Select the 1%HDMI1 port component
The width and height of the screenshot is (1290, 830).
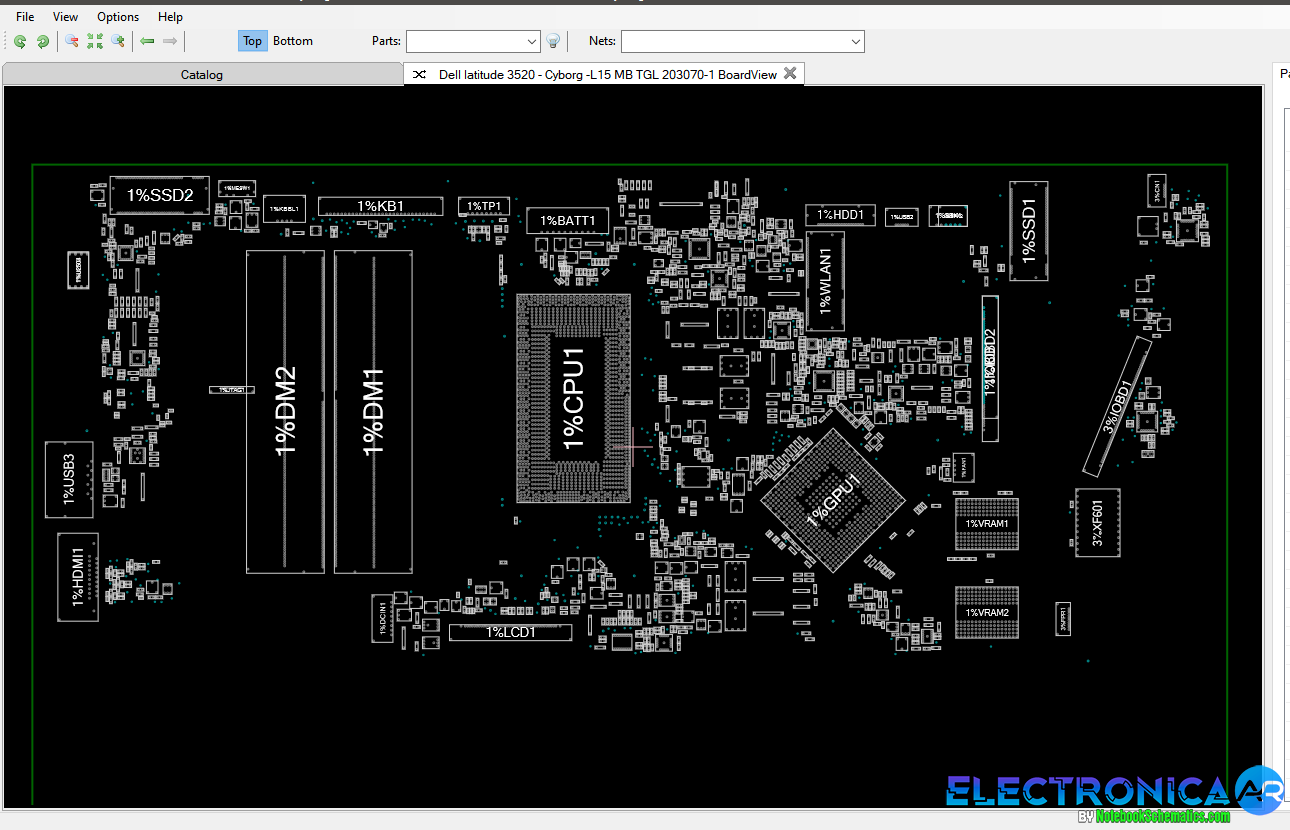click(79, 577)
